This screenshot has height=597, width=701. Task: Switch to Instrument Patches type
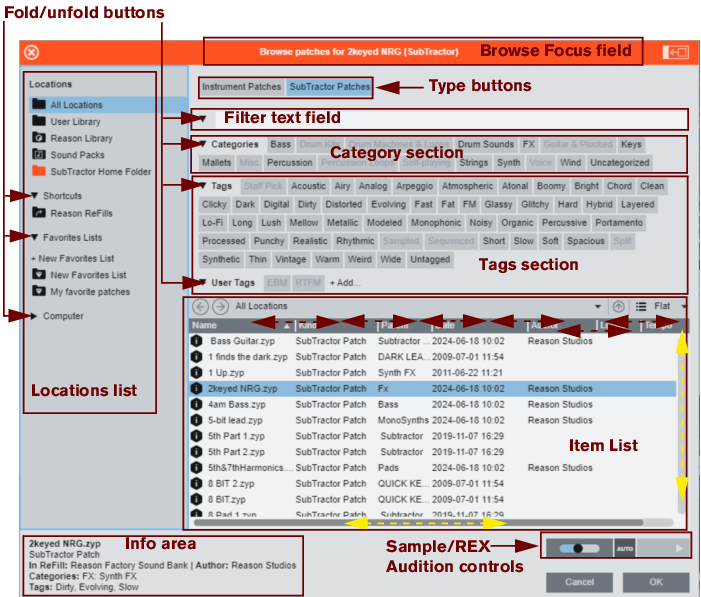coord(241,87)
